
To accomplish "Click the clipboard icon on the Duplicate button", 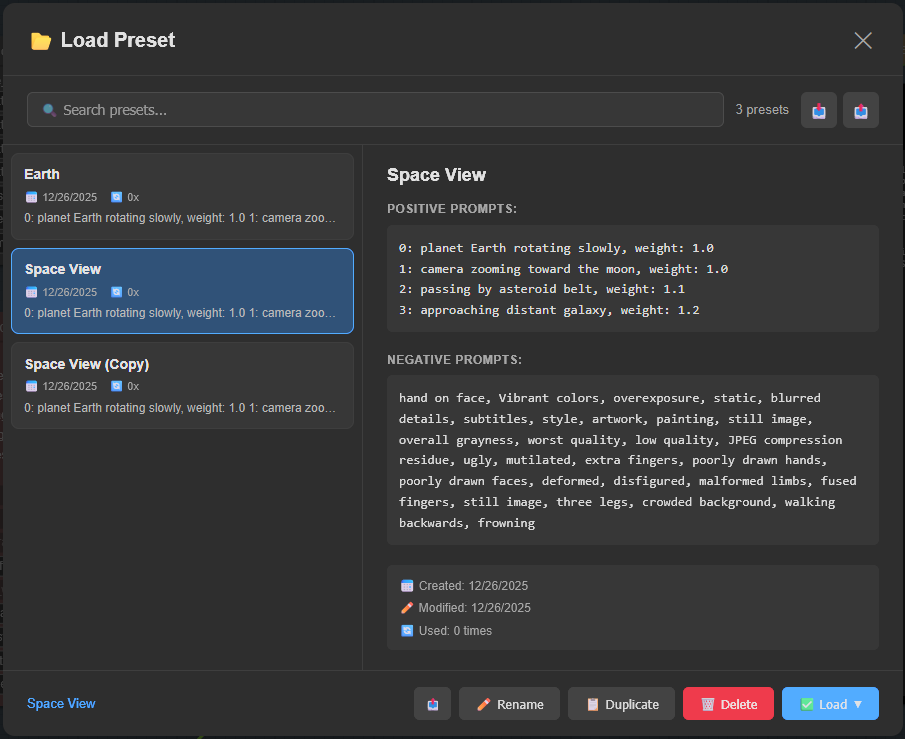I will (593, 704).
